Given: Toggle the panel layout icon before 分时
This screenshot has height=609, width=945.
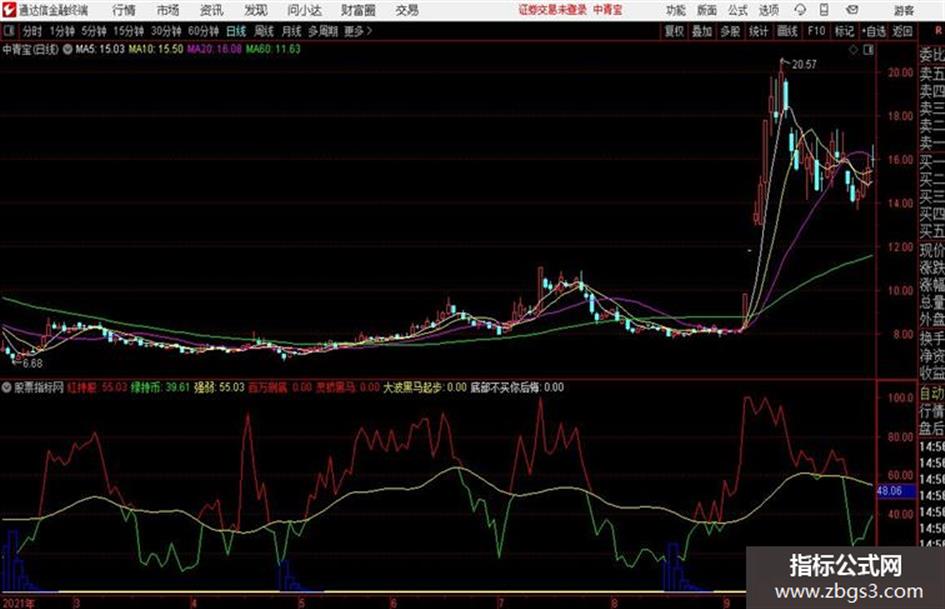Looking at the screenshot, I should click(x=8, y=31).
